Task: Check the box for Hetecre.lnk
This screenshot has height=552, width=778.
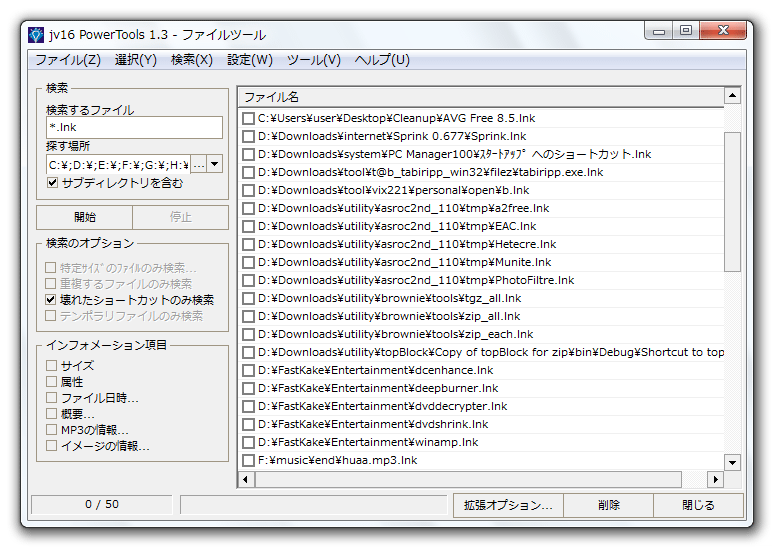Action: point(248,245)
